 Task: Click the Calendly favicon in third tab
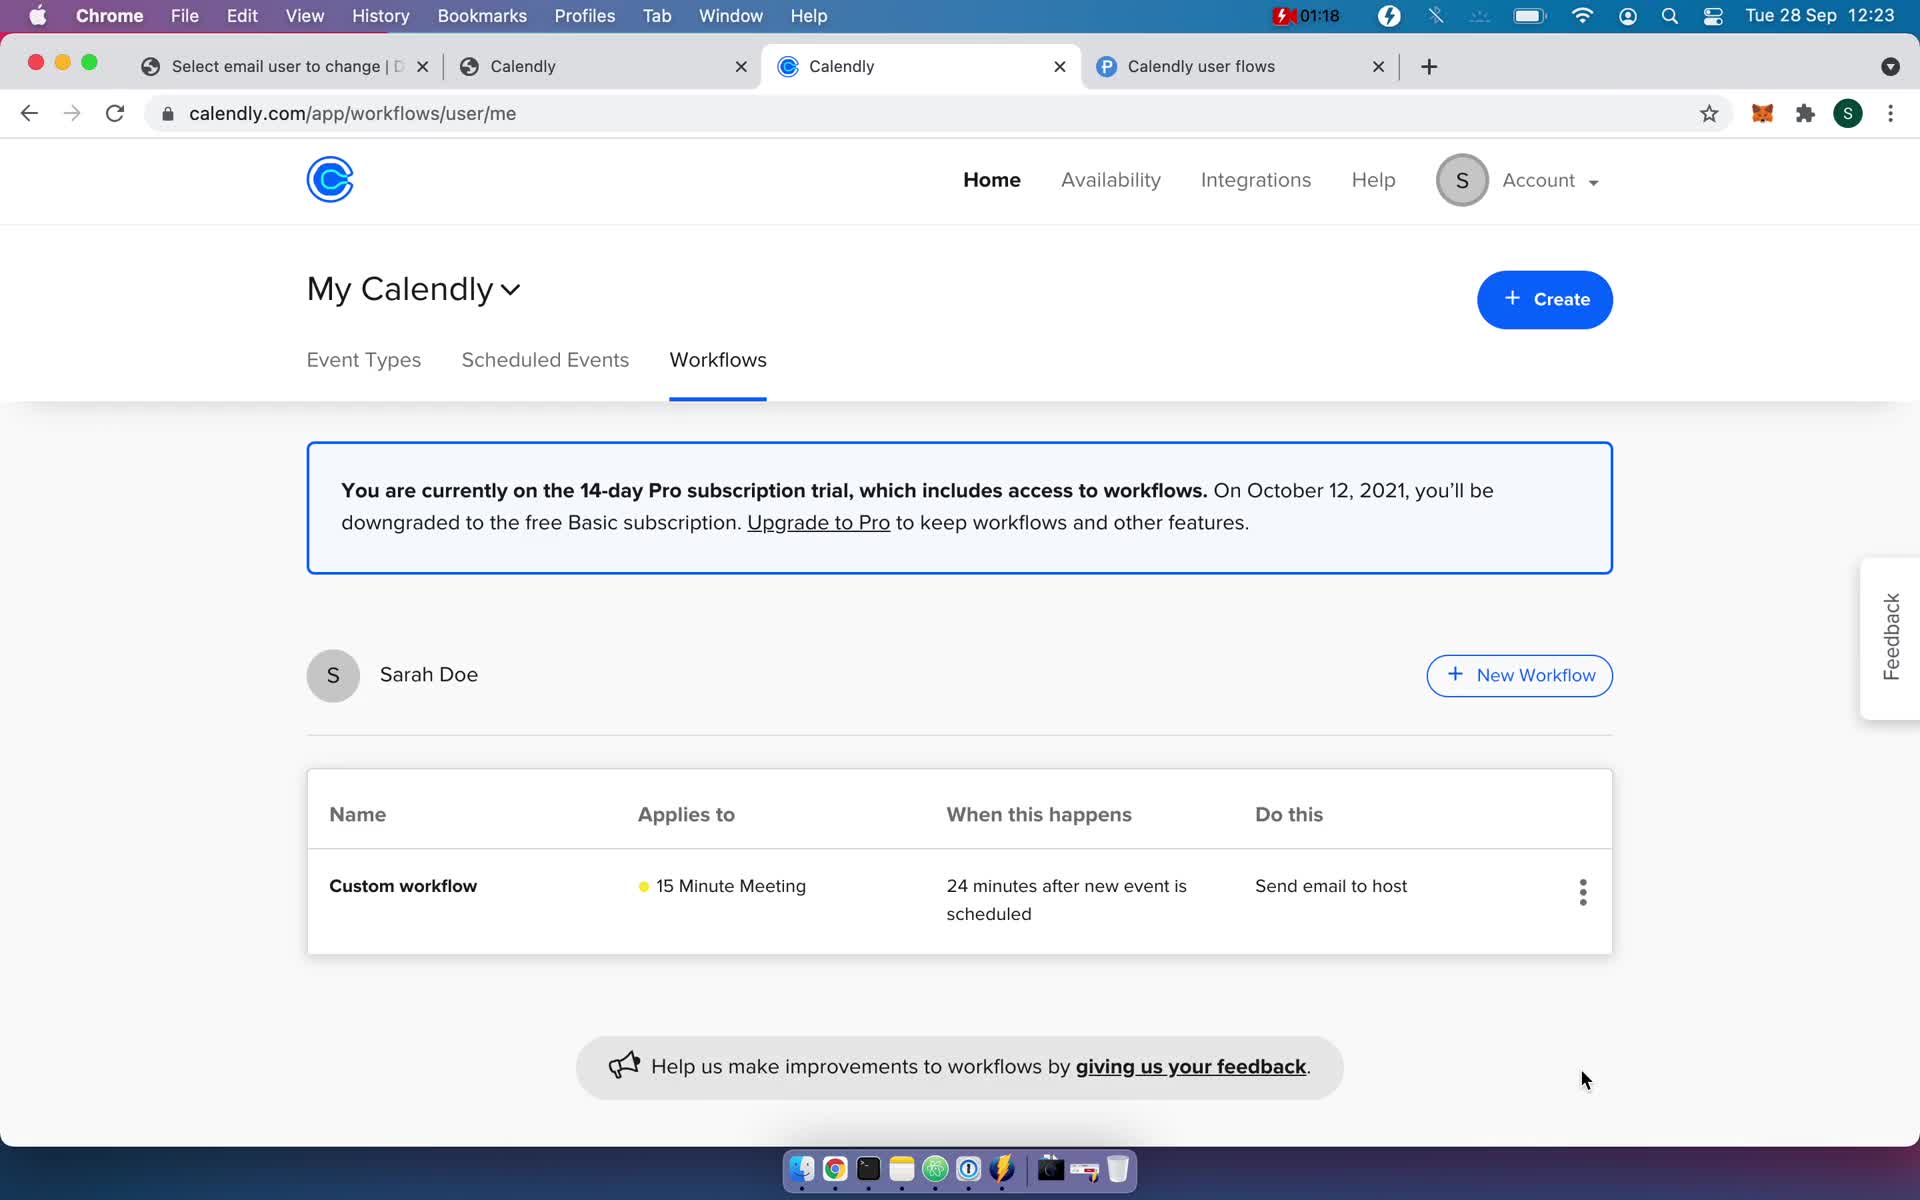point(789,65)
